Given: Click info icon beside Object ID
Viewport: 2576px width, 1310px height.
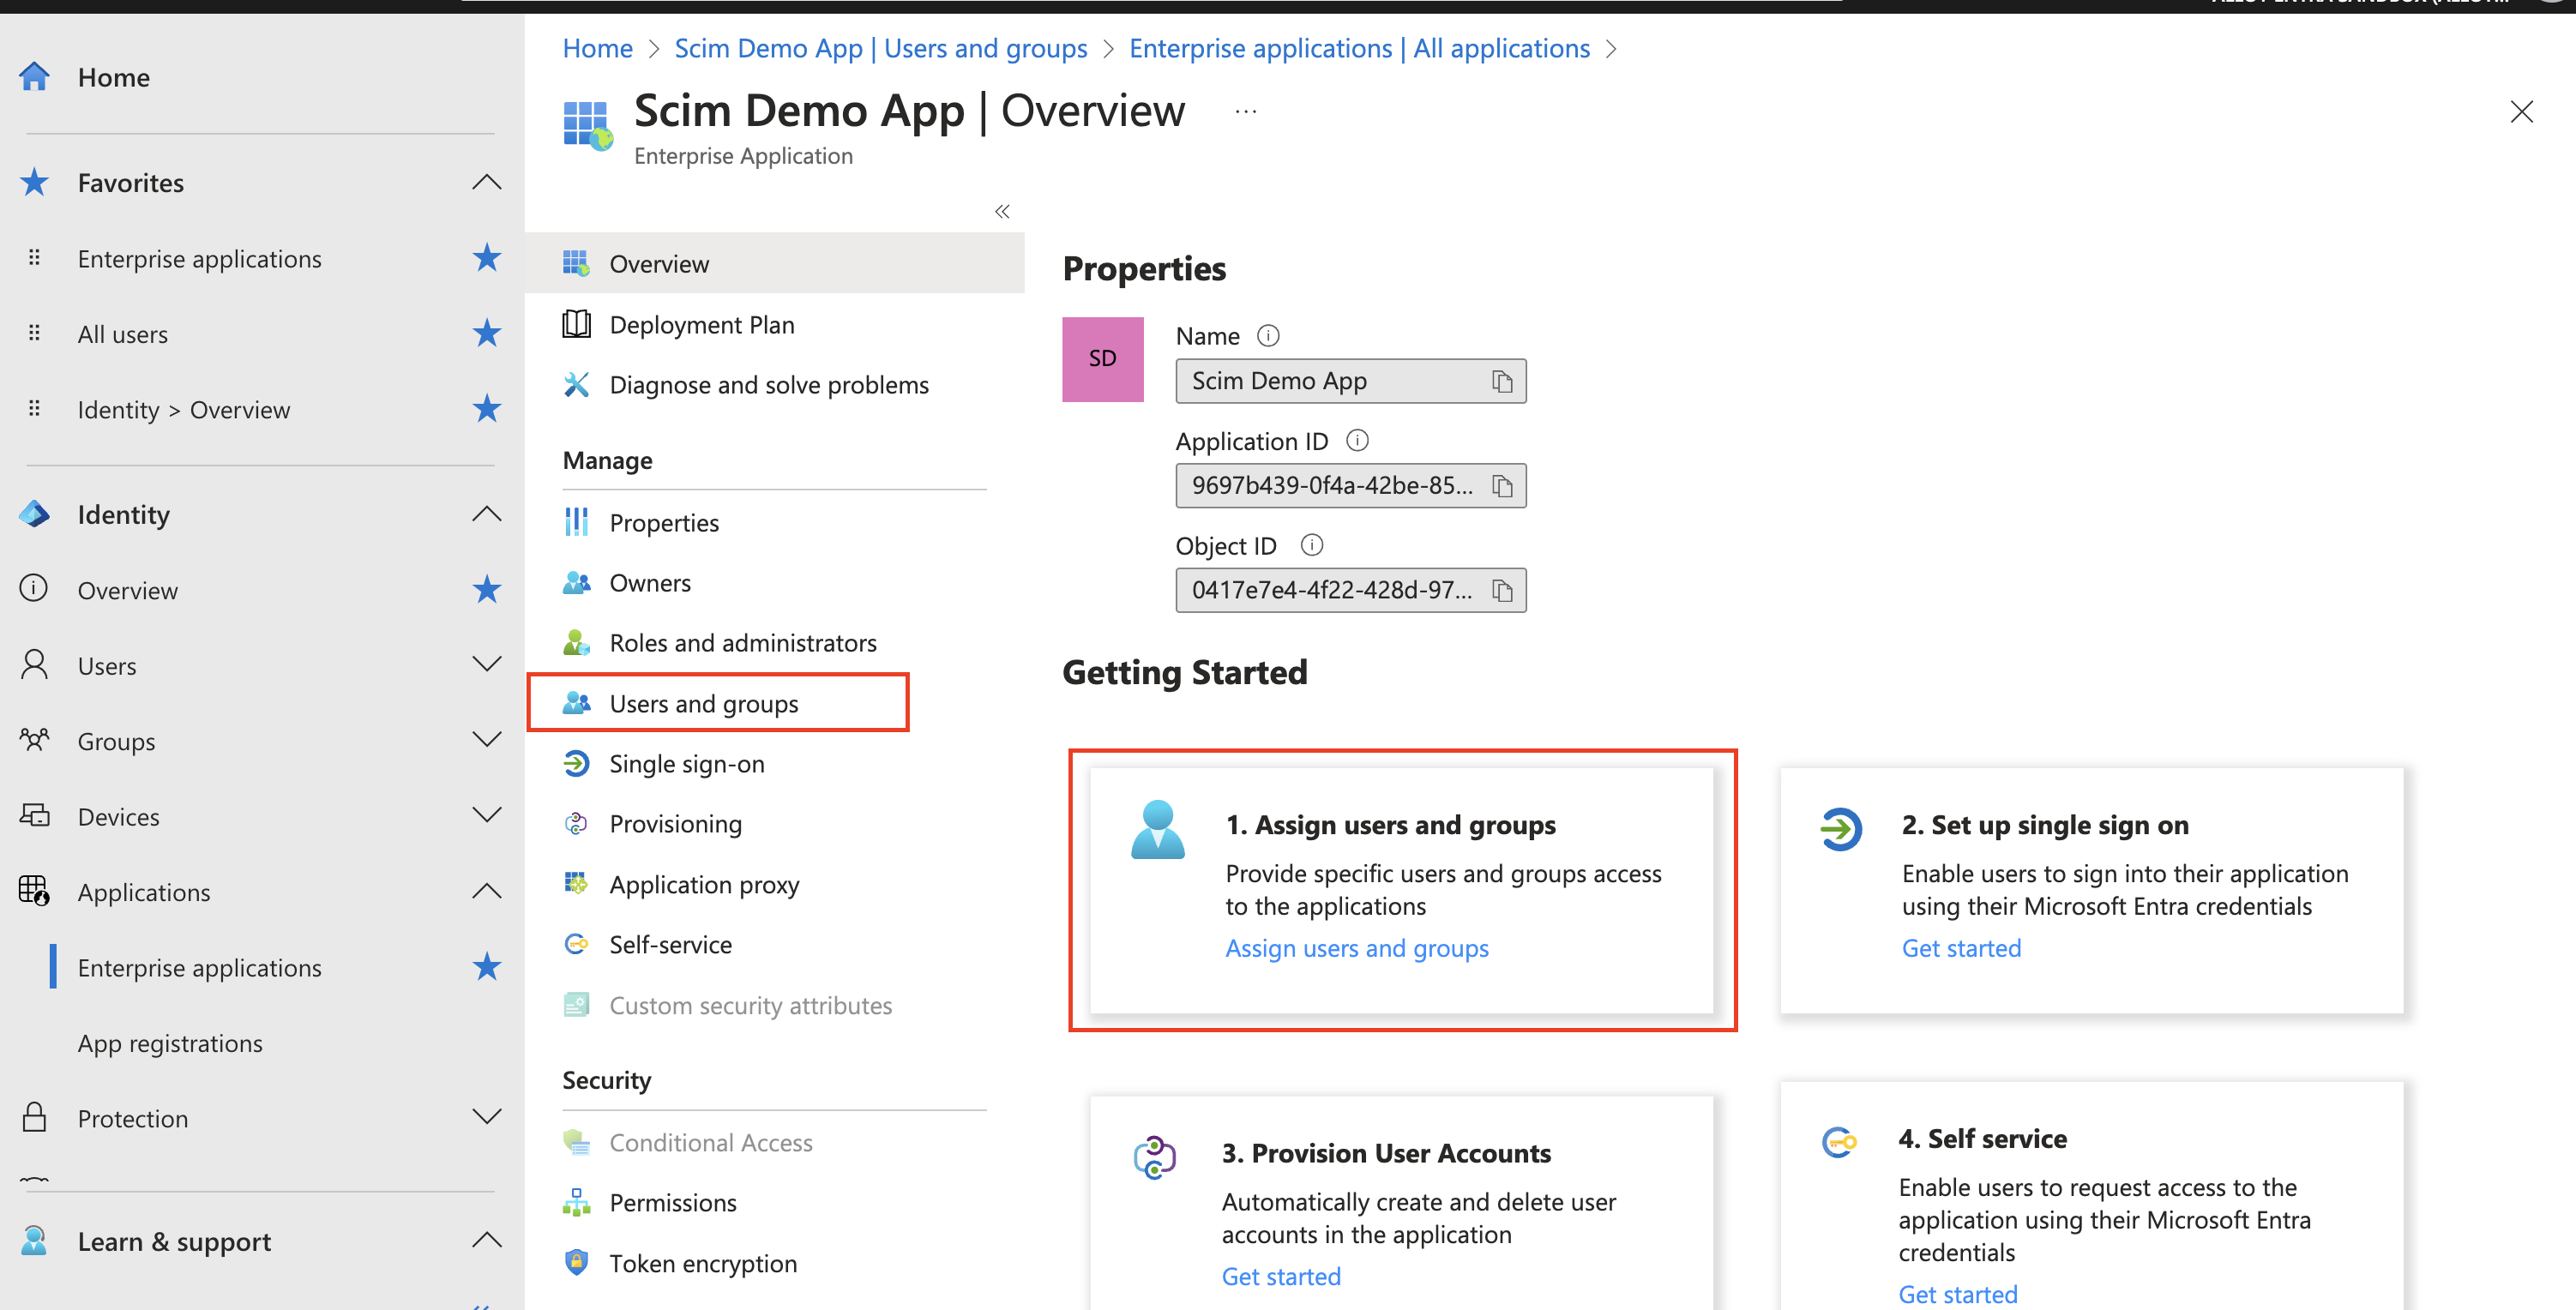Looking at the screenshot, I should 1311,545.
